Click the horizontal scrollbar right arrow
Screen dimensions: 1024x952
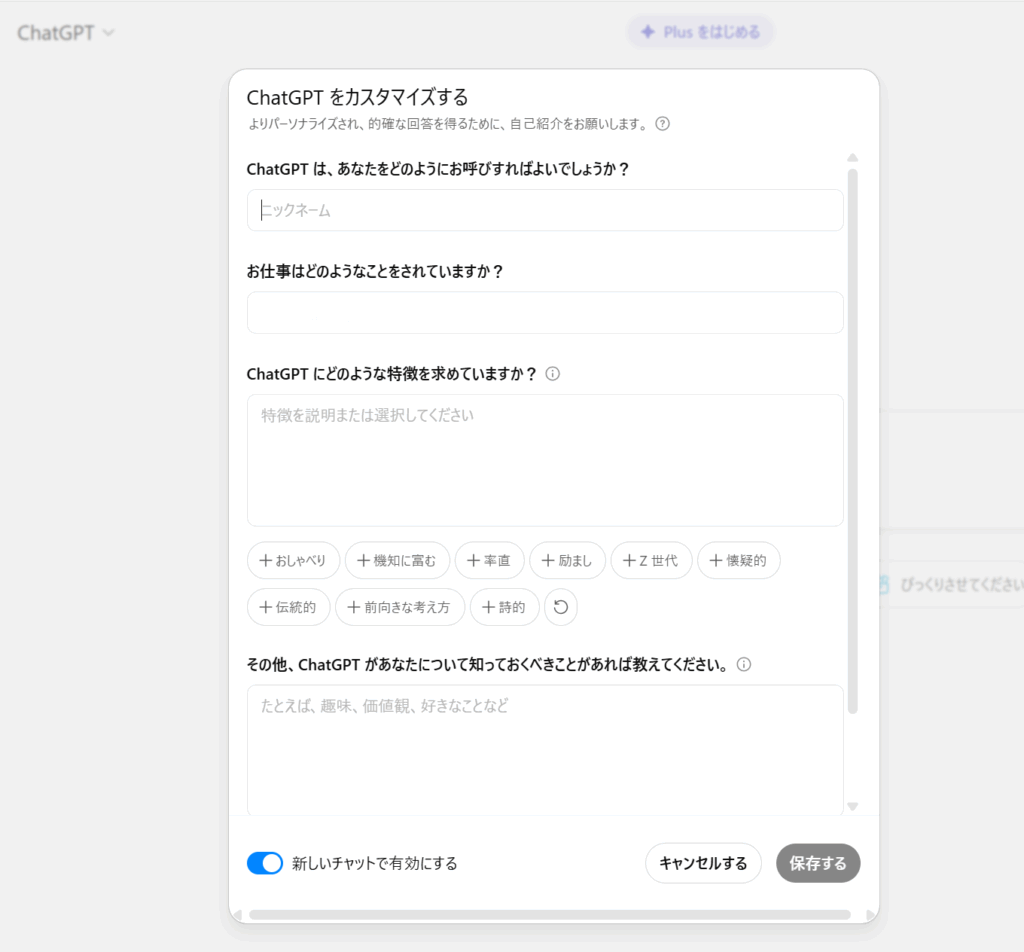tap(870, 915)
